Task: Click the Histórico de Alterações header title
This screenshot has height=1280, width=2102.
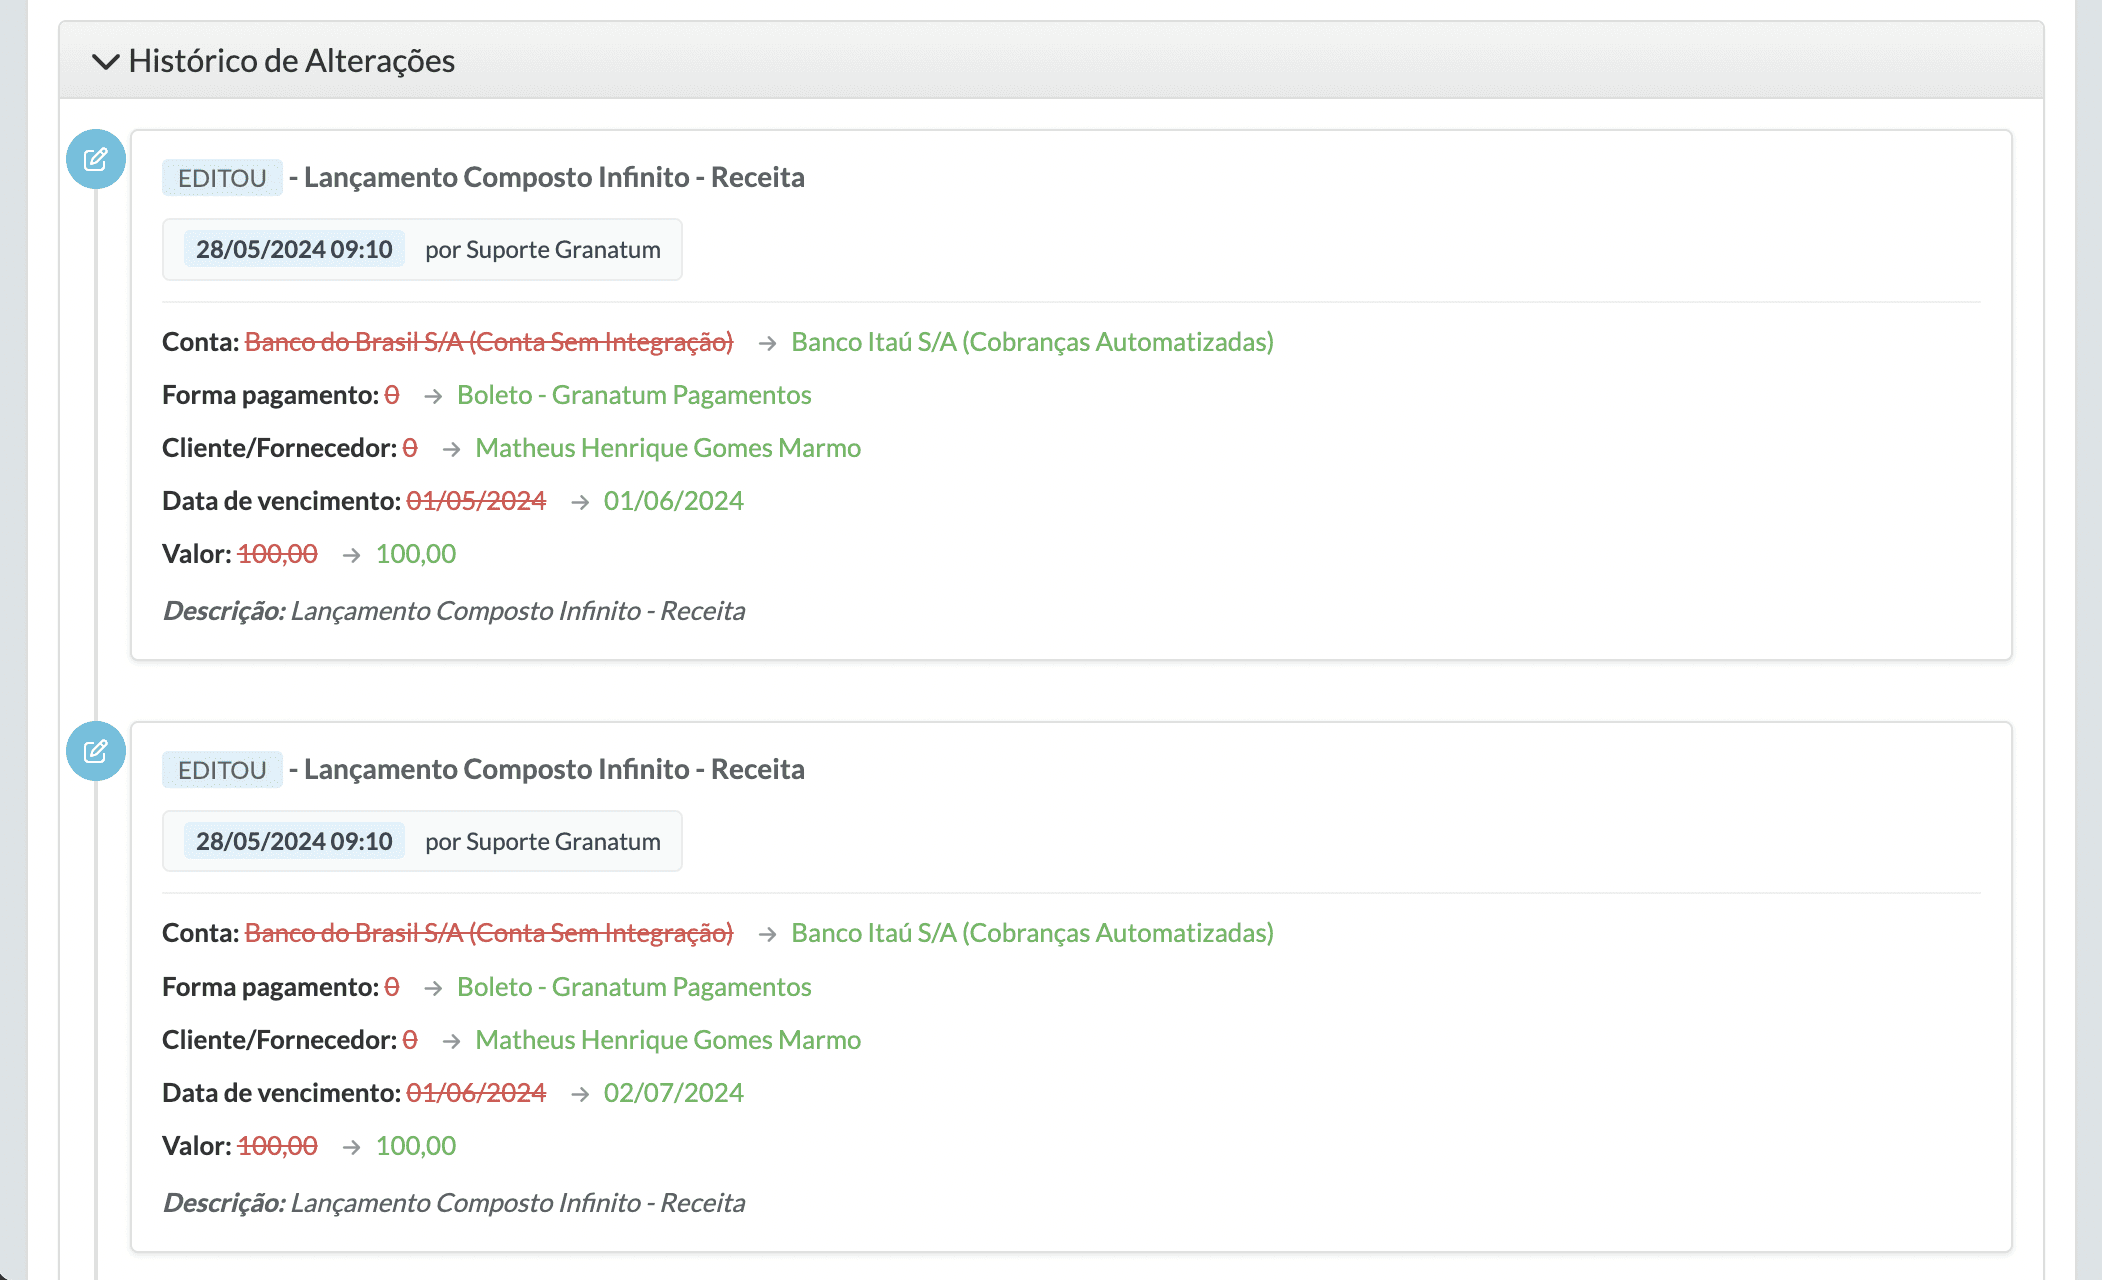Action: click(291, 61)
